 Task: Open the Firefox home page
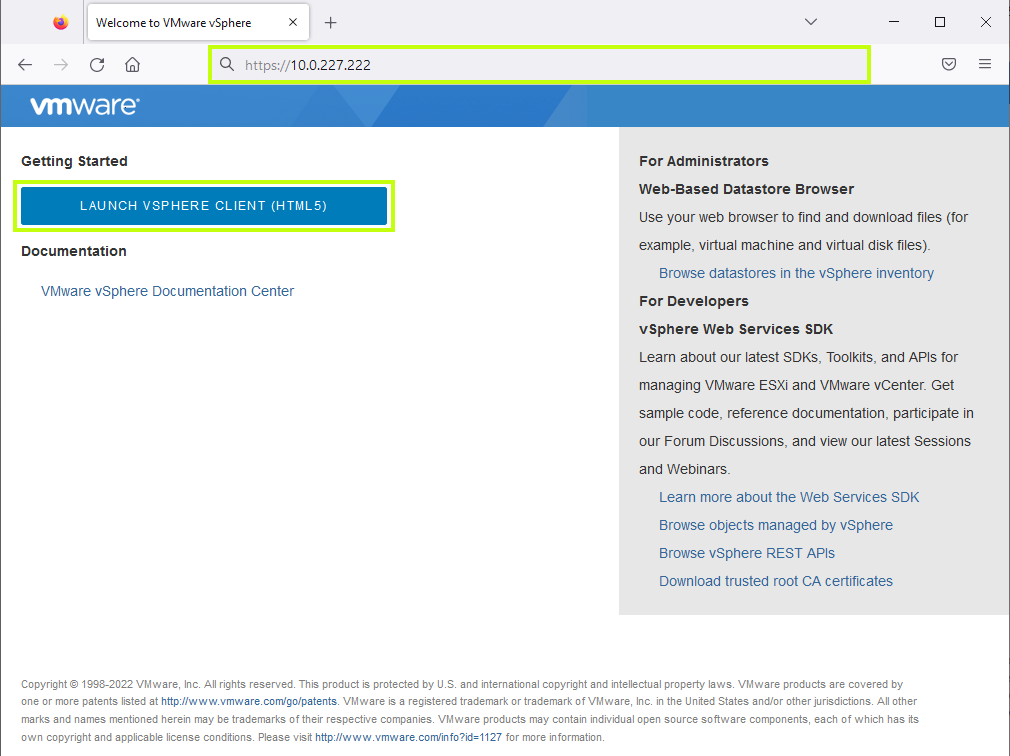tap(133, 64)
